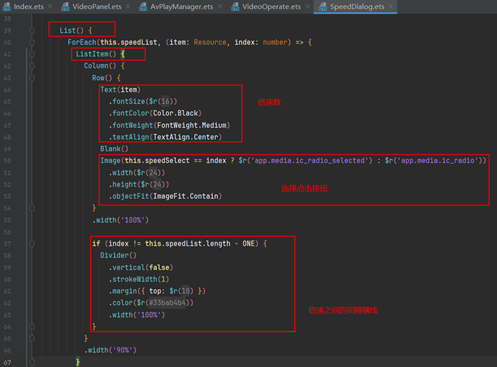Click the file icon on SpeedDialog.ets tab
Screen dimensions: 497x367
(323, 6)
